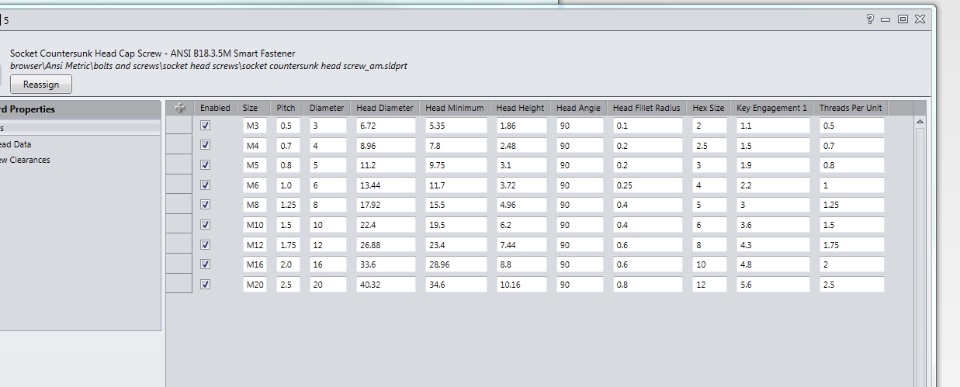Click the Head Angle column header

pyautogui.click(x=579, y=108)
